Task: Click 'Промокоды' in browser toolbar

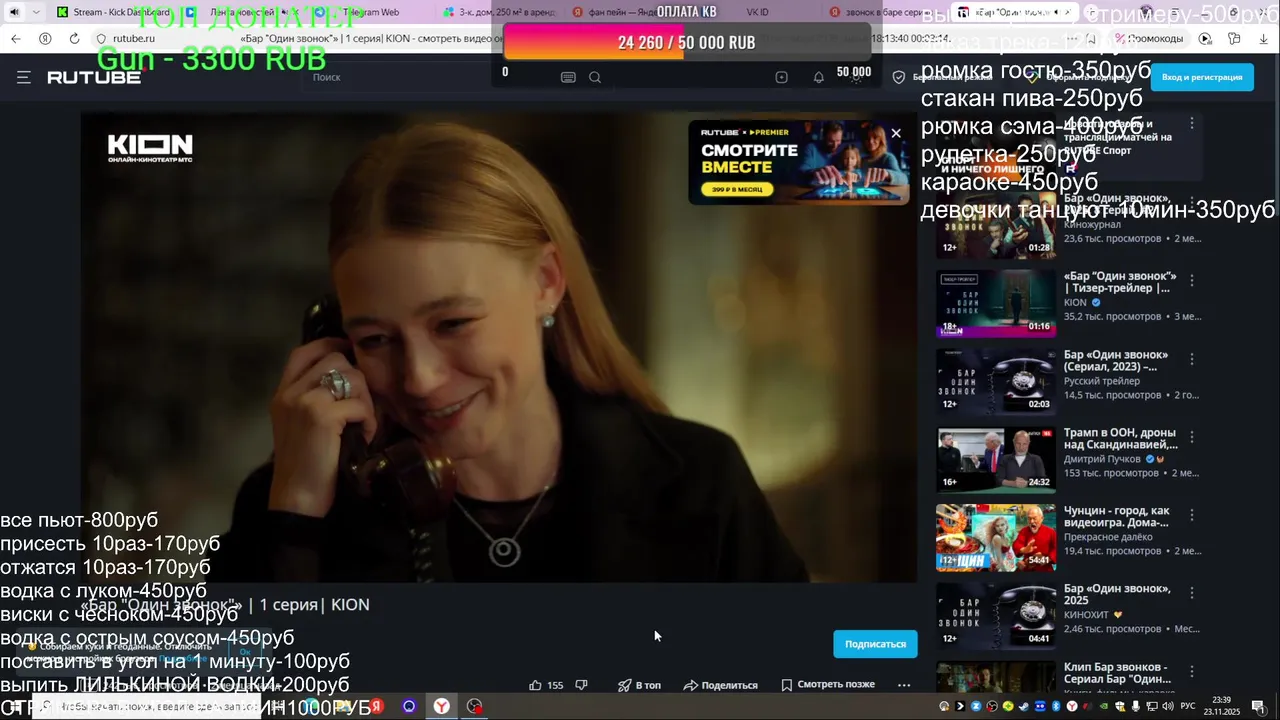Action: [x=1150, y=38]
